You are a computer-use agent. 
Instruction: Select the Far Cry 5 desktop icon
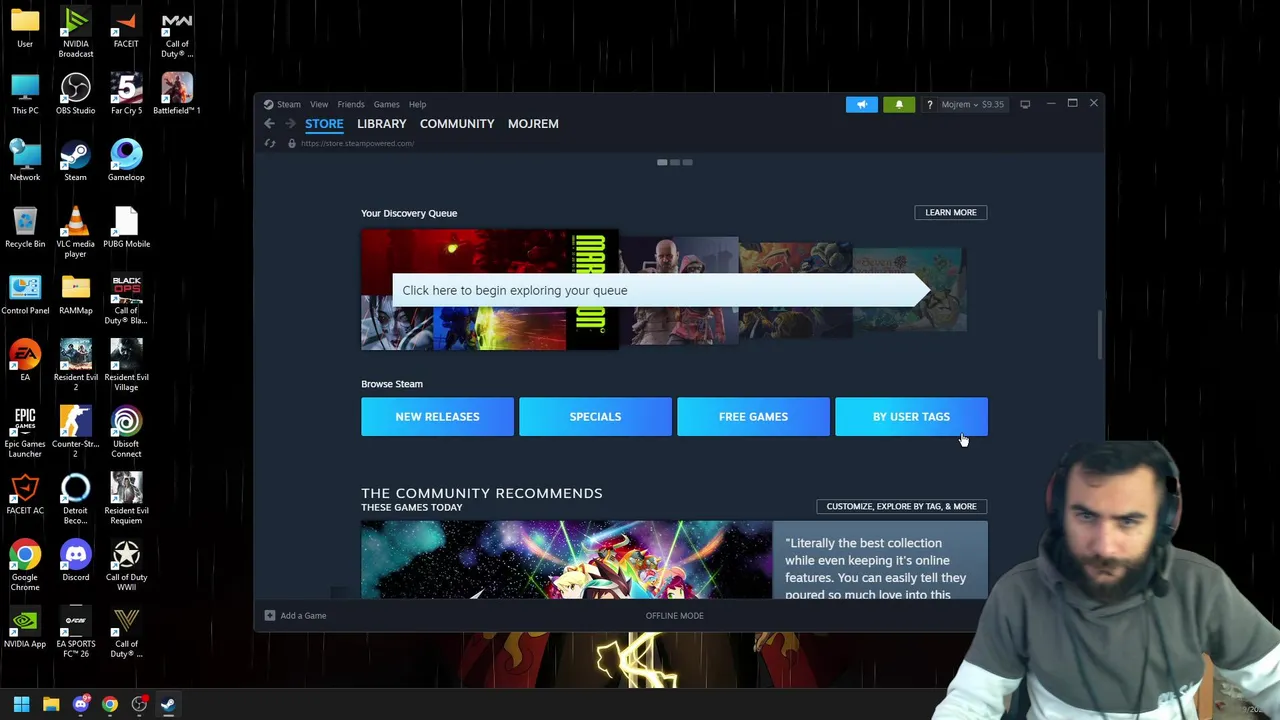click(126, 94)
